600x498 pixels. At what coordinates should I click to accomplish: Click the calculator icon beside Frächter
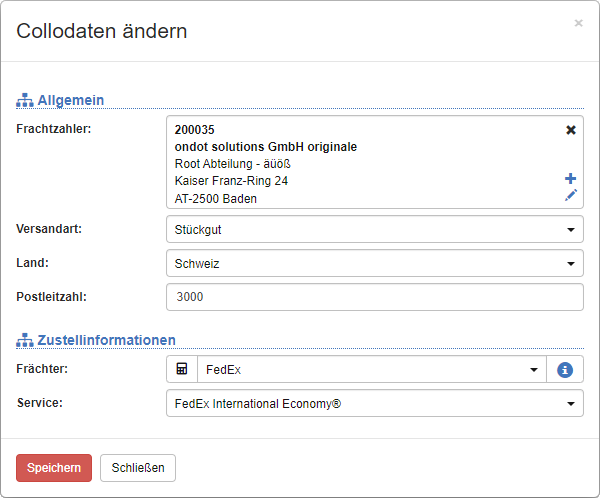(x=182, y=370)
